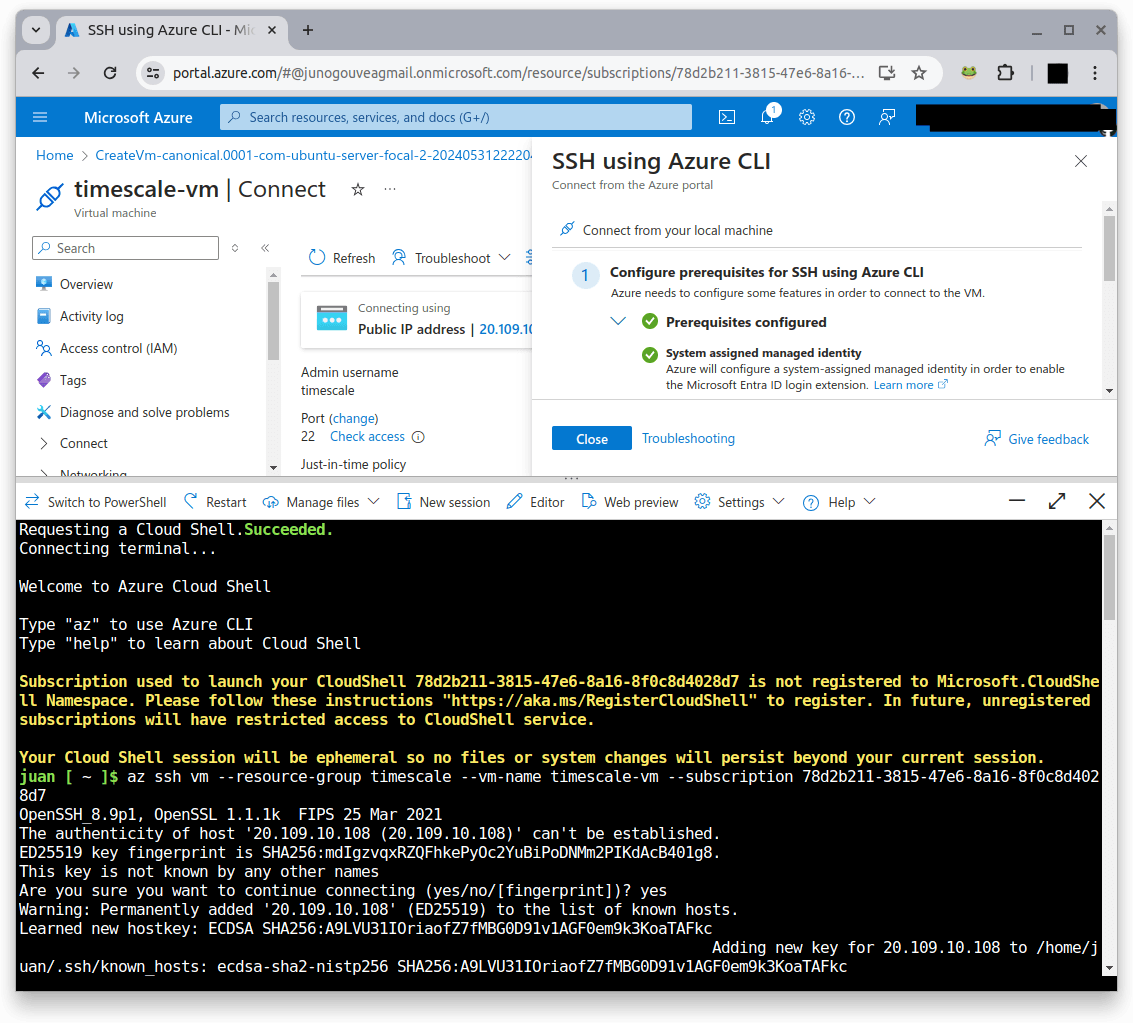This screenshot has height=1023, width=1133.
Task: Expand the Connect item in sidebar
Action: (44, 443)
